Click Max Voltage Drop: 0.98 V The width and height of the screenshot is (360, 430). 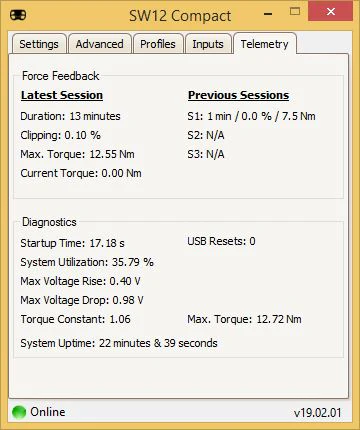click(x=82, y=300)
